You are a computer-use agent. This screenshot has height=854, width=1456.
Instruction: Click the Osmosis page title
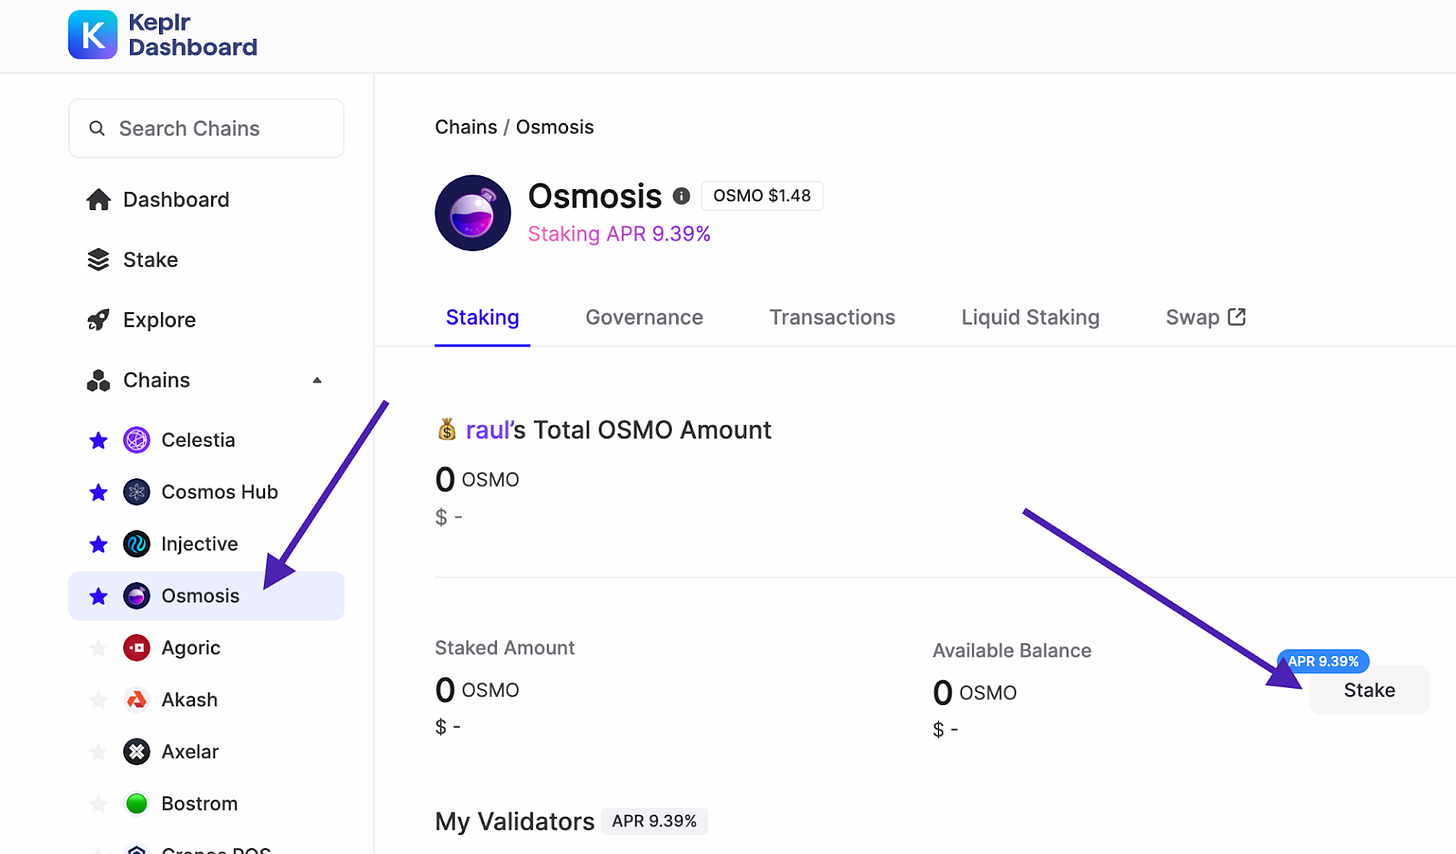[x=595, y=196]
